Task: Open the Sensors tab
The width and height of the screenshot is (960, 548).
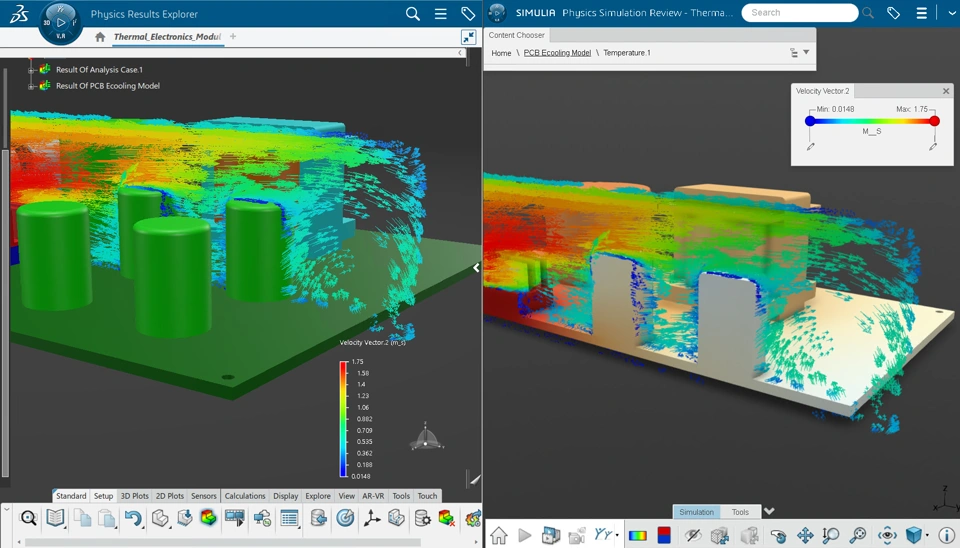Action: pyautogui.click(x=204, y=496)
